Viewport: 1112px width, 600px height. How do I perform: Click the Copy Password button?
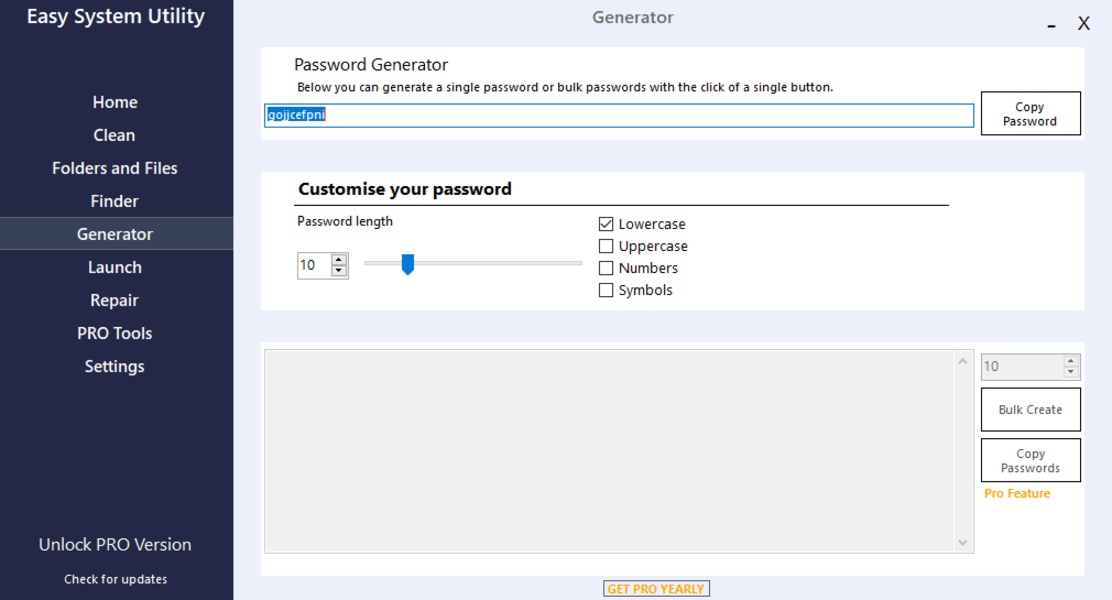tap(1030, 114)
